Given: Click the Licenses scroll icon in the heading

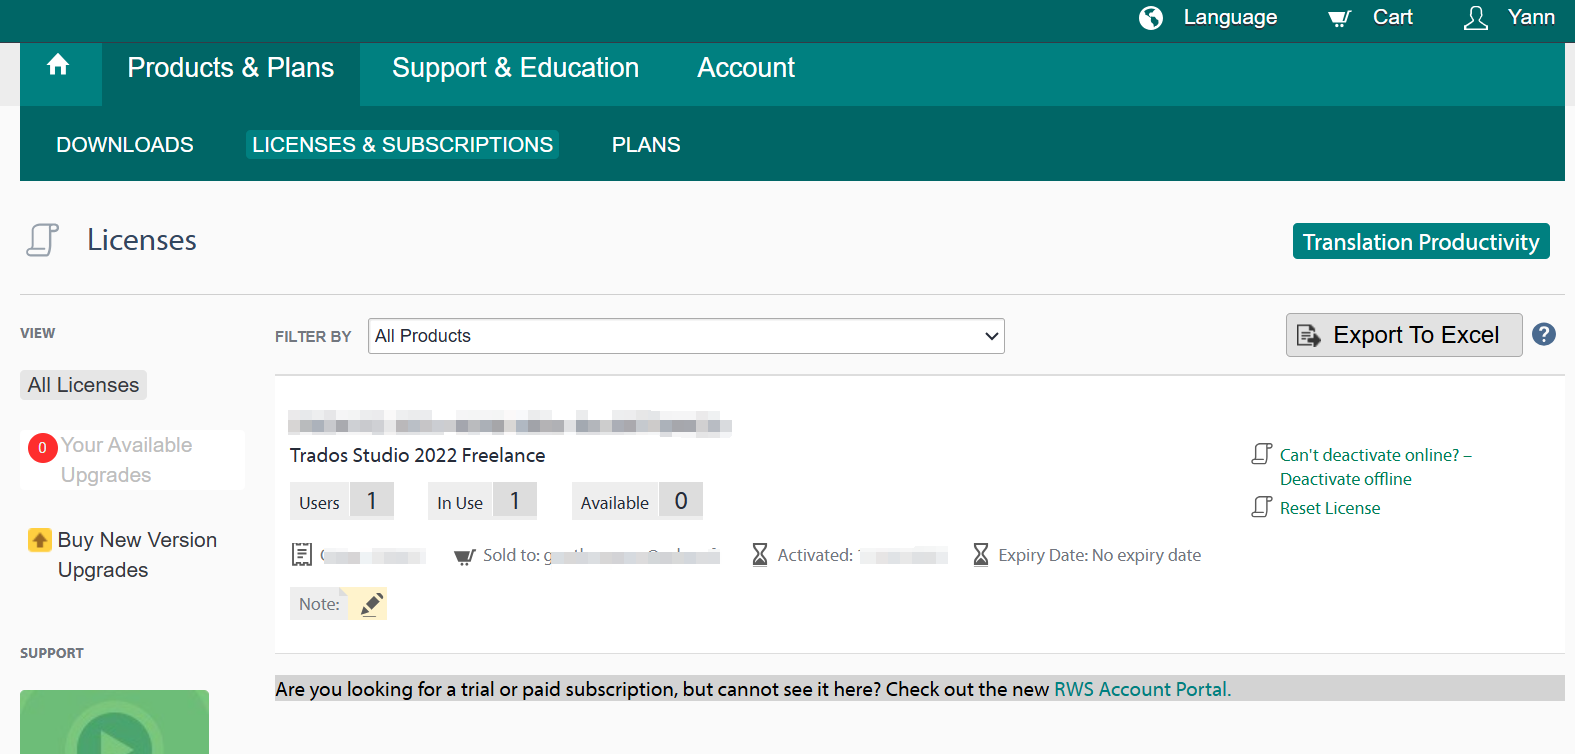Looking at the screenshot, I should (x=42, y=240).
